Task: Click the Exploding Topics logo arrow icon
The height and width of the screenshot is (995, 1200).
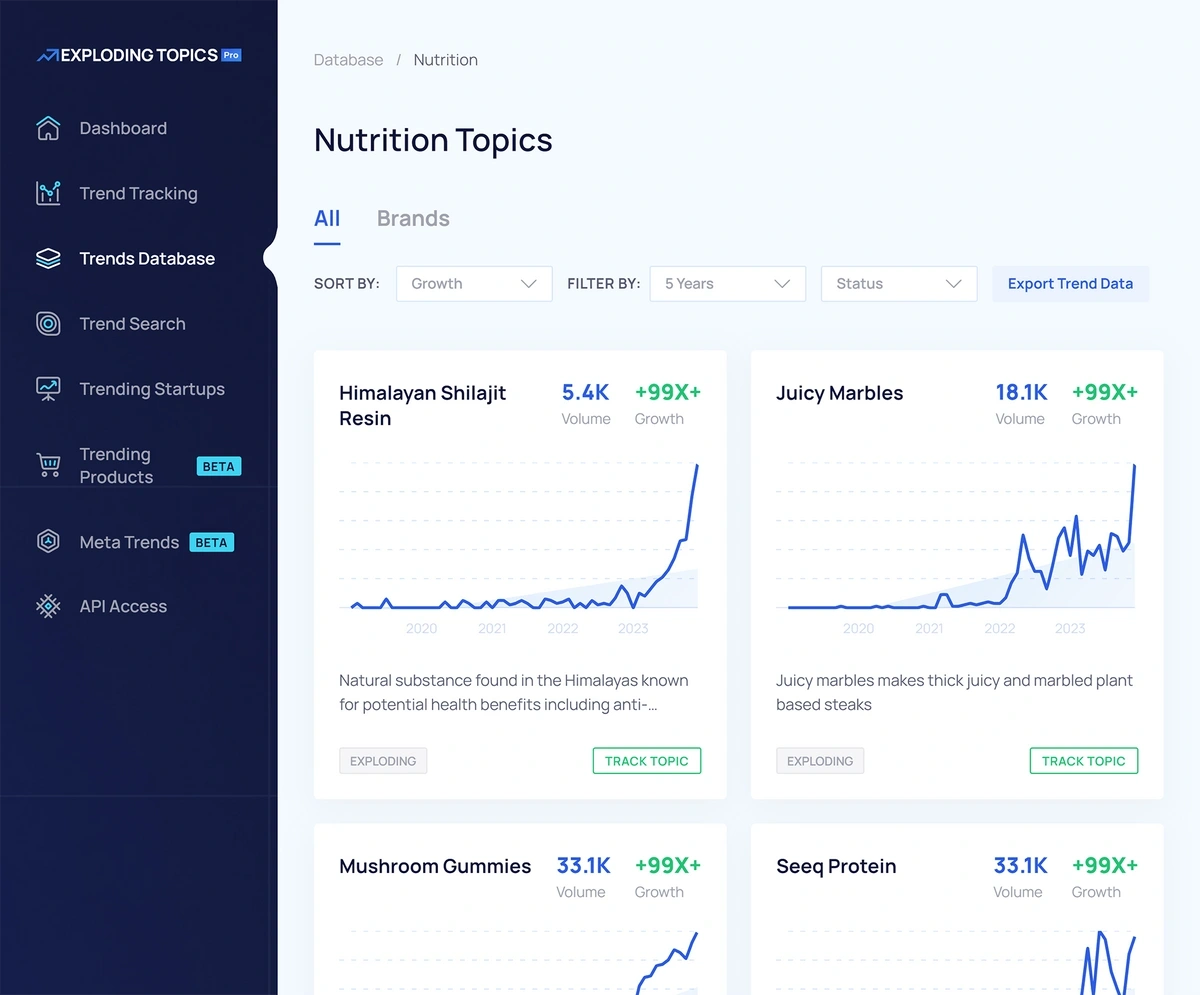Action: [x=47, y=56]
